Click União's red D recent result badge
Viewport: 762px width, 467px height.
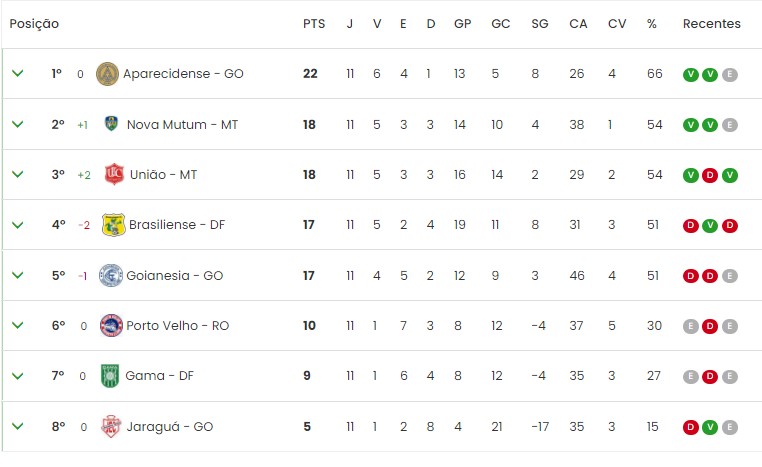(x=710, y=175)
